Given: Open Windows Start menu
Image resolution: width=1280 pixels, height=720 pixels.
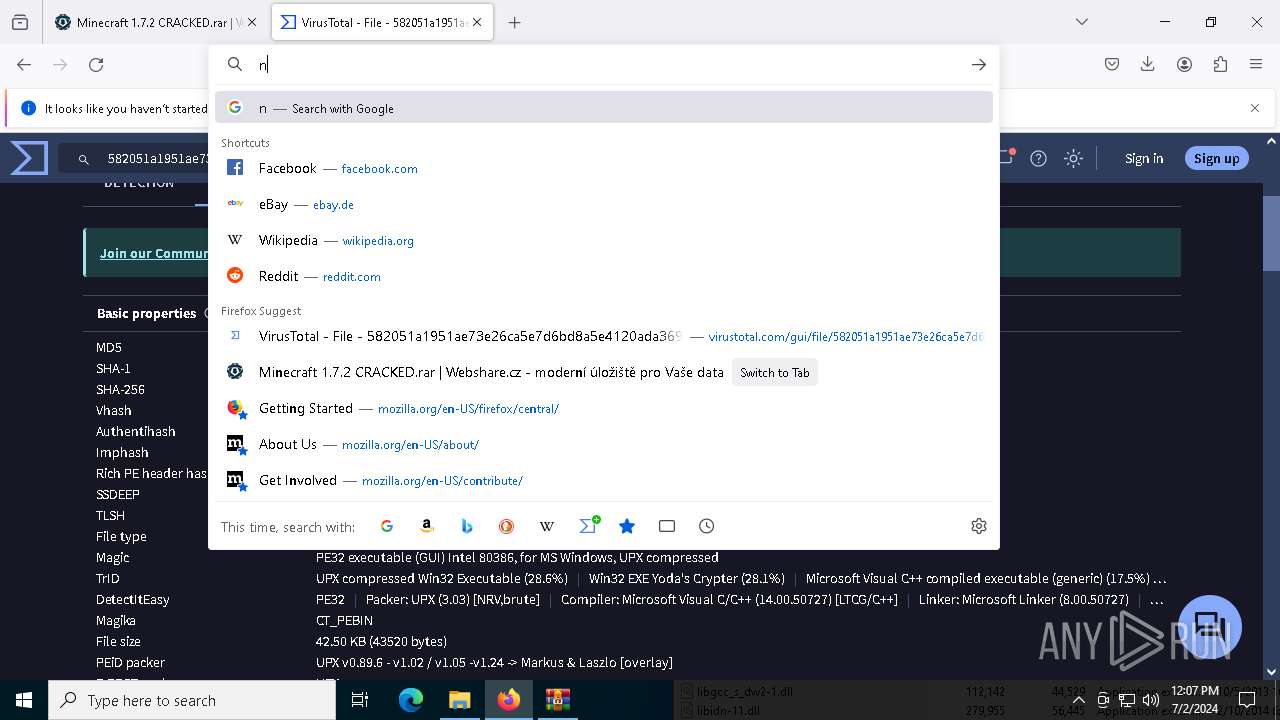Looking at the screenshot, I should (x=24, y=700).
